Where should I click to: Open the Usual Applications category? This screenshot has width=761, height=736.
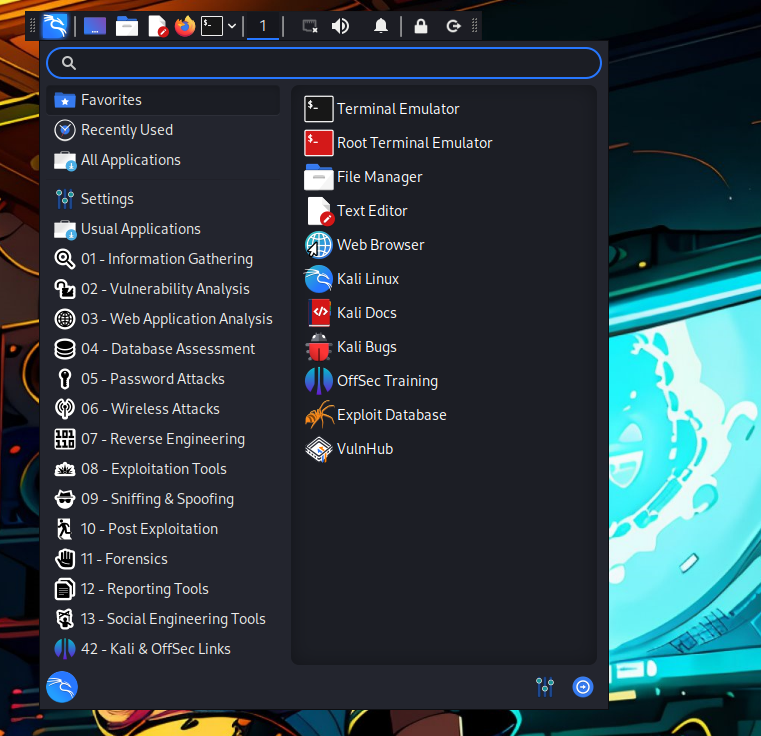pyautogui.click(x=163, y=229)
